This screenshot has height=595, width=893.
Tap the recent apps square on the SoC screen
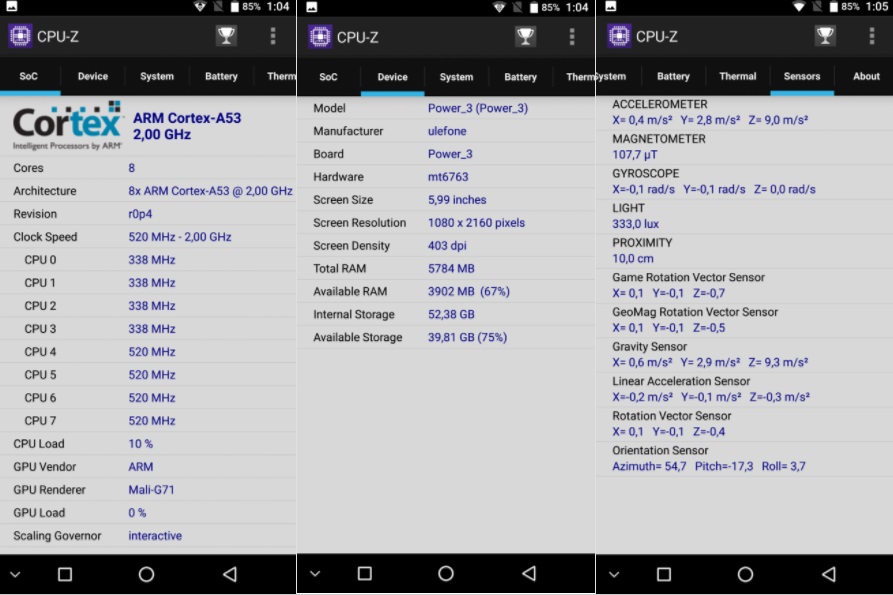65,574
